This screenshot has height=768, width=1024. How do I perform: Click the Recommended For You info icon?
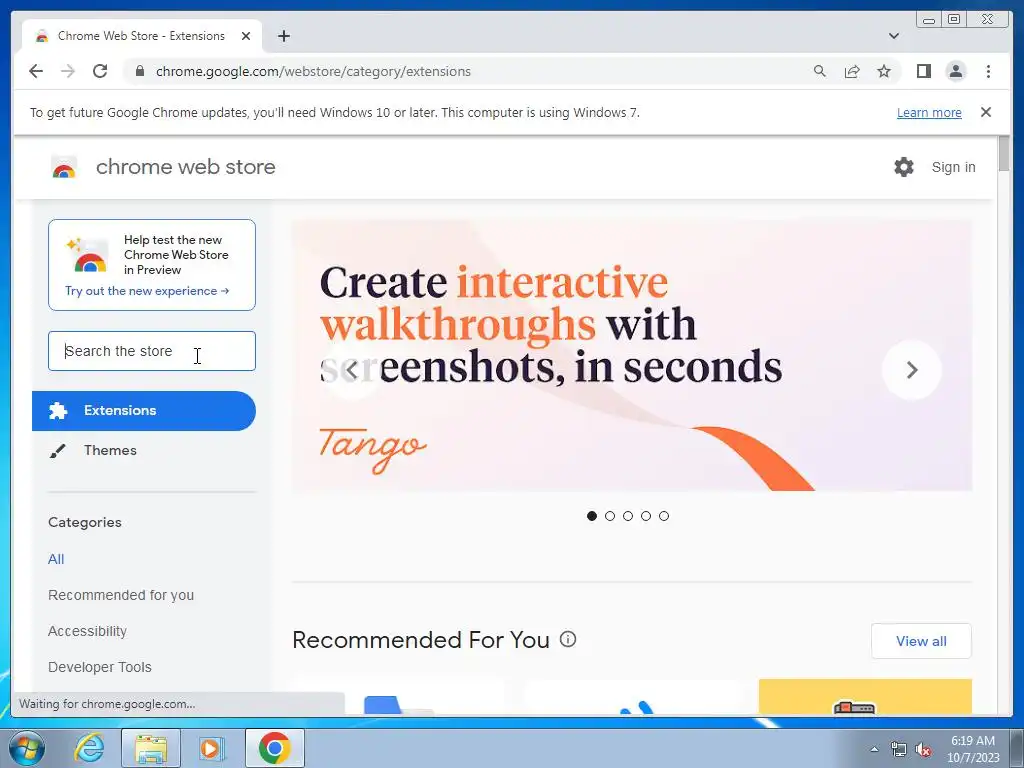[568, 639]
